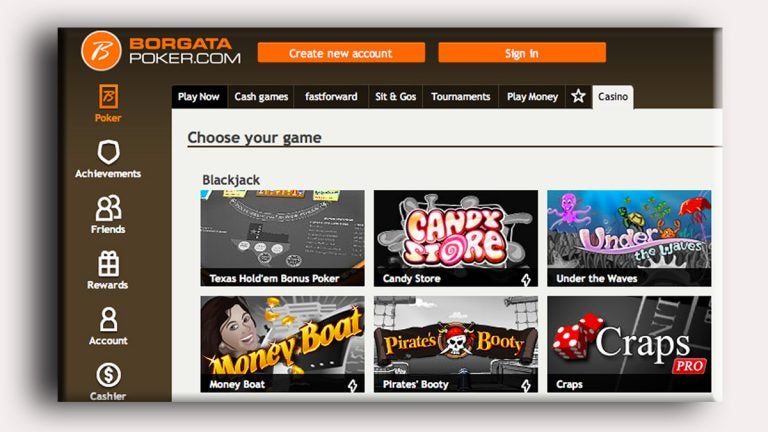Switch to the Tournaments tab
This screenshot has width=768, height=432.
(x=460, y=96)
